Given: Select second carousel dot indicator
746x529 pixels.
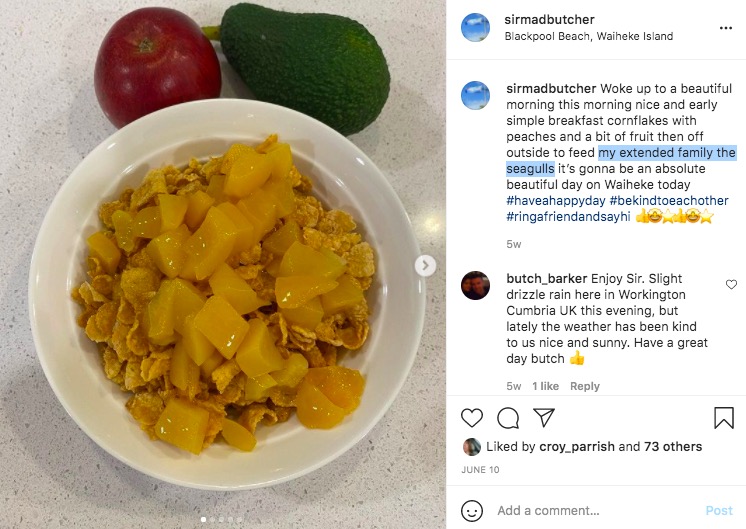Looking at the screenshot, I should click(x=213, y=519).
